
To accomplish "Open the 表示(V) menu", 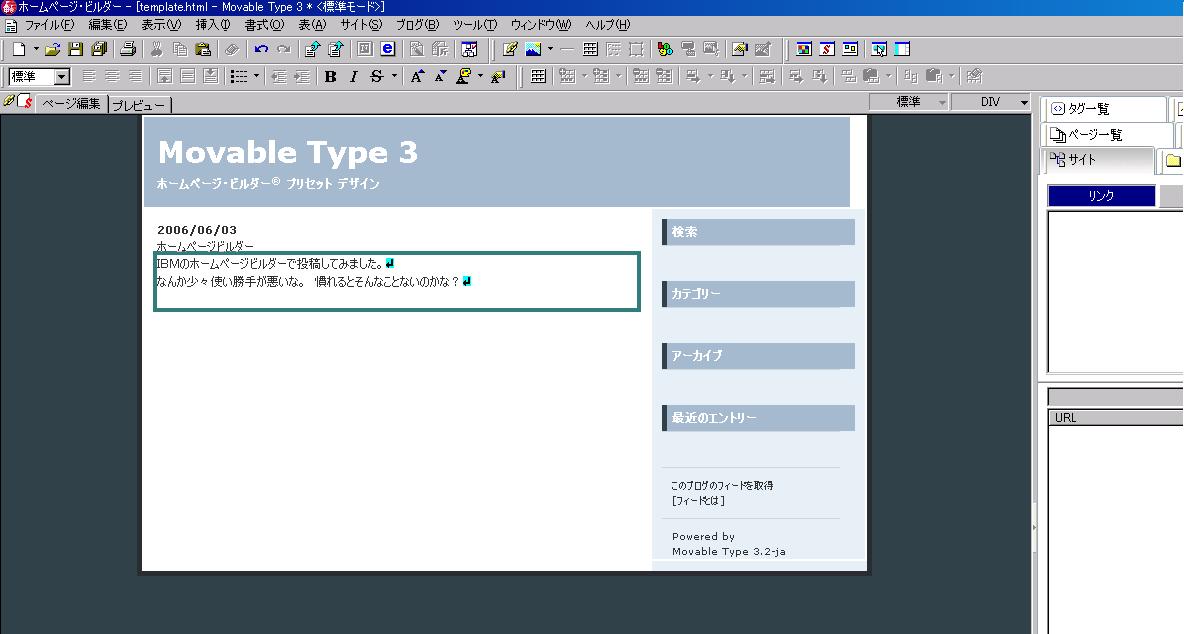I will coord(161,25).
